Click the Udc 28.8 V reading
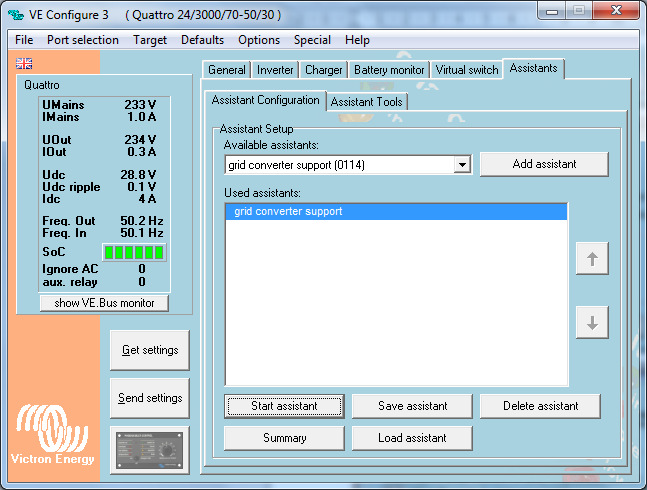The height and width of the screenshot is (490, 647). (138, 174)
